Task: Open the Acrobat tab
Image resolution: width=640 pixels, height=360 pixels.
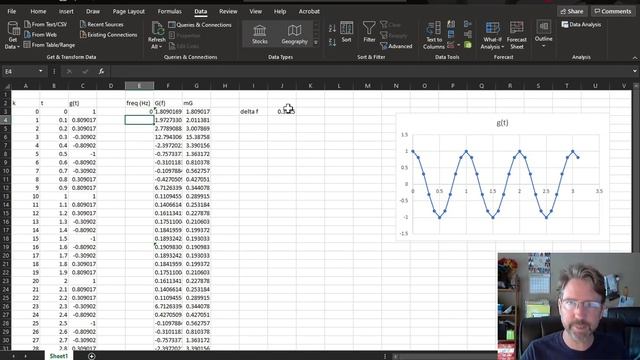Action: click(x=309, y=11)
